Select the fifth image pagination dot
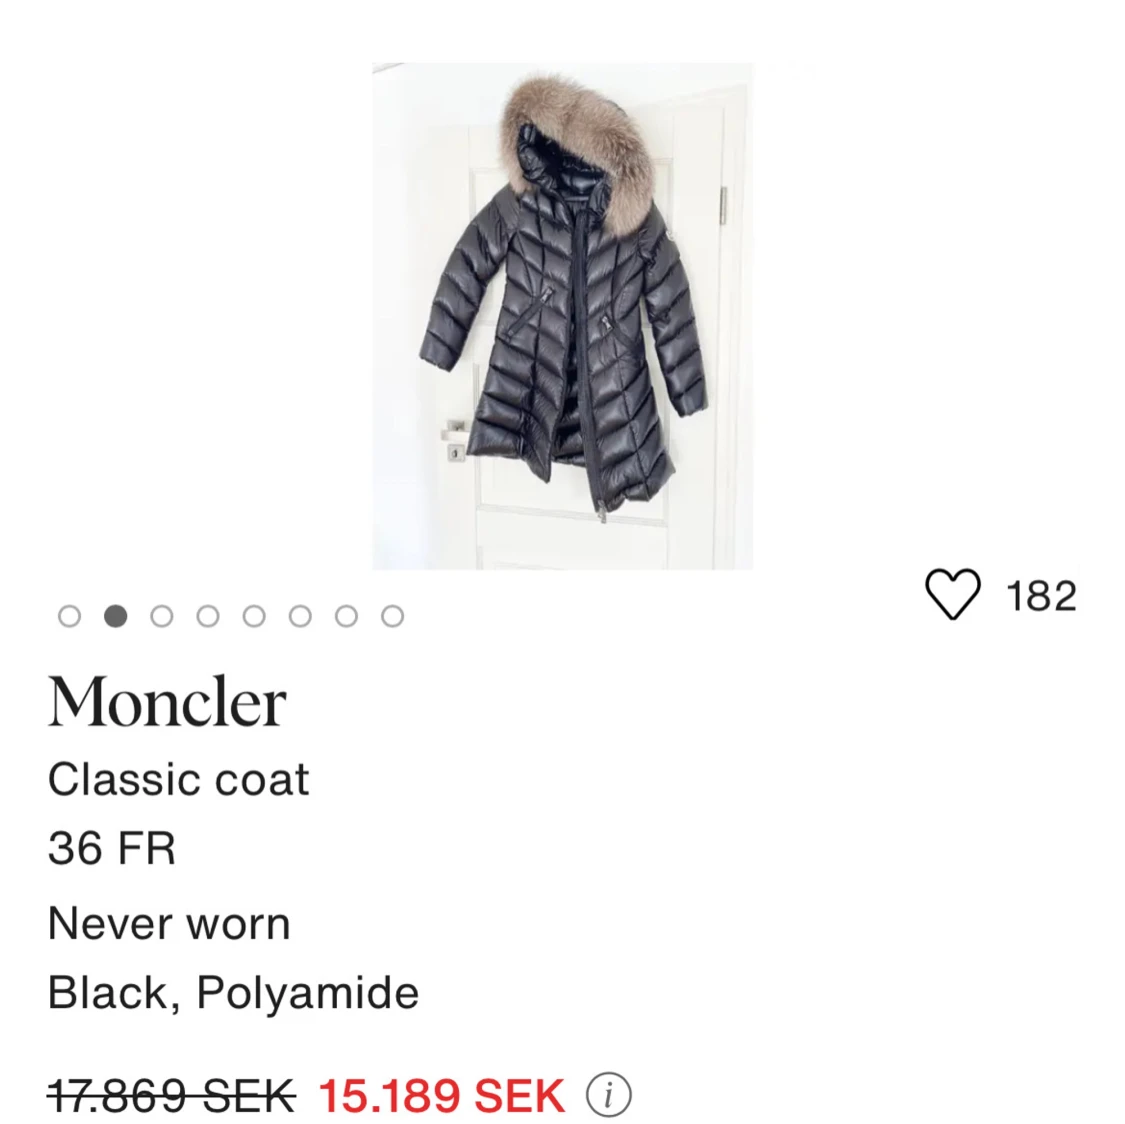1125x1124 pixels. pyautogui.click(x=254, y=616)
